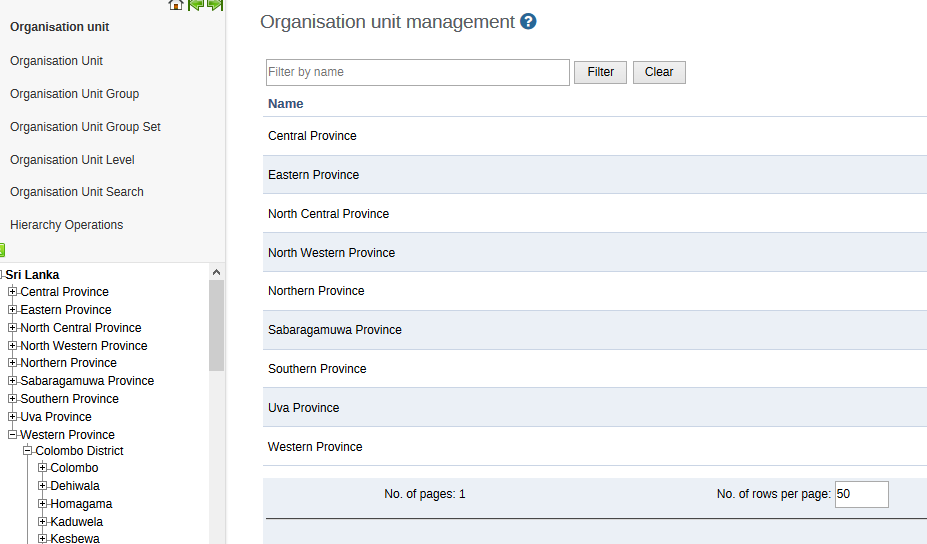Click the tree panel scrollbar up arrow
This screenshot has height=544, width=927.
click(x=216, y=272)
